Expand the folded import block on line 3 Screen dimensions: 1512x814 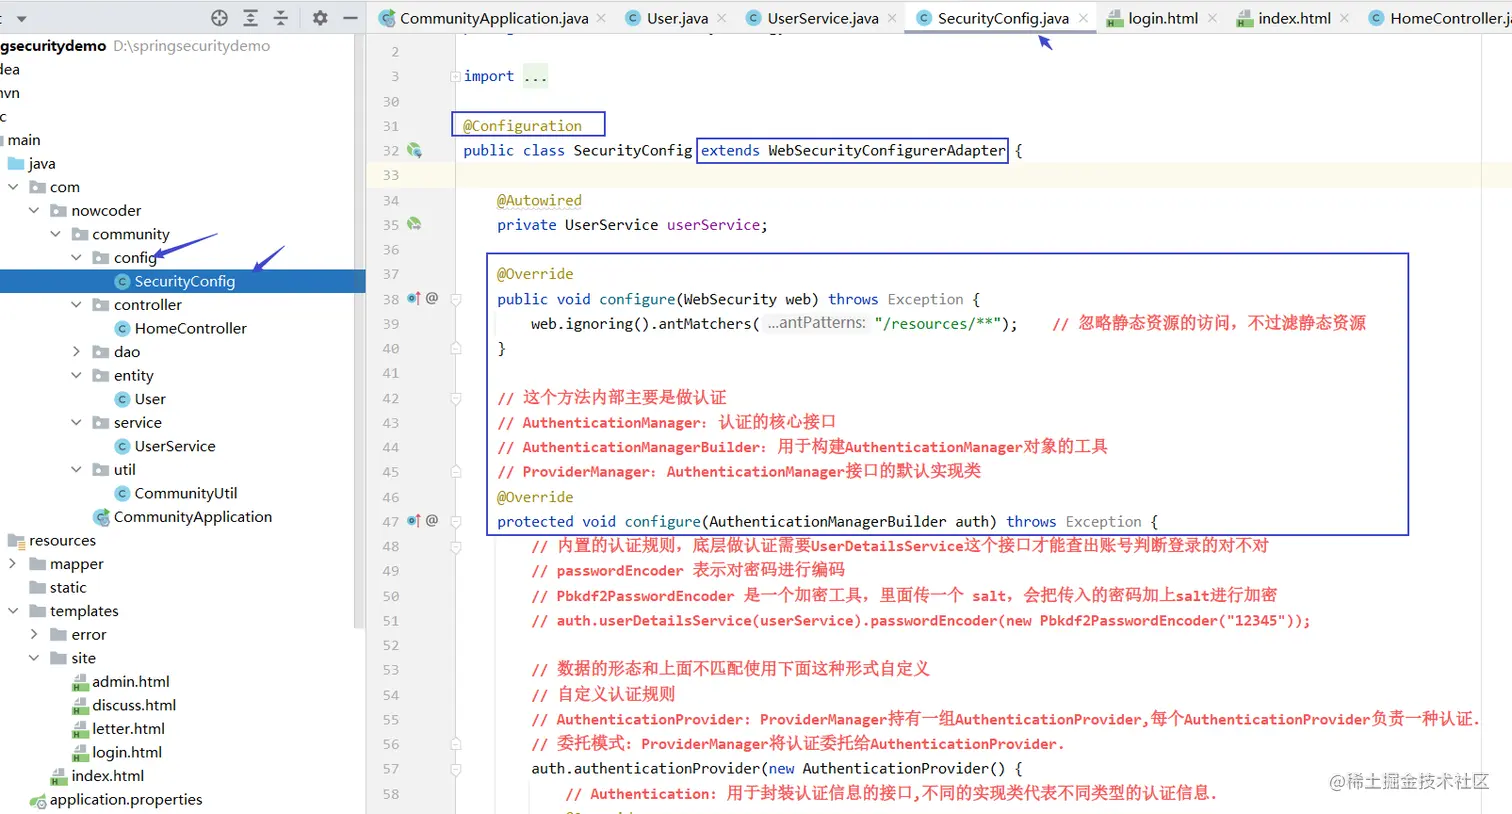(455, 76)
